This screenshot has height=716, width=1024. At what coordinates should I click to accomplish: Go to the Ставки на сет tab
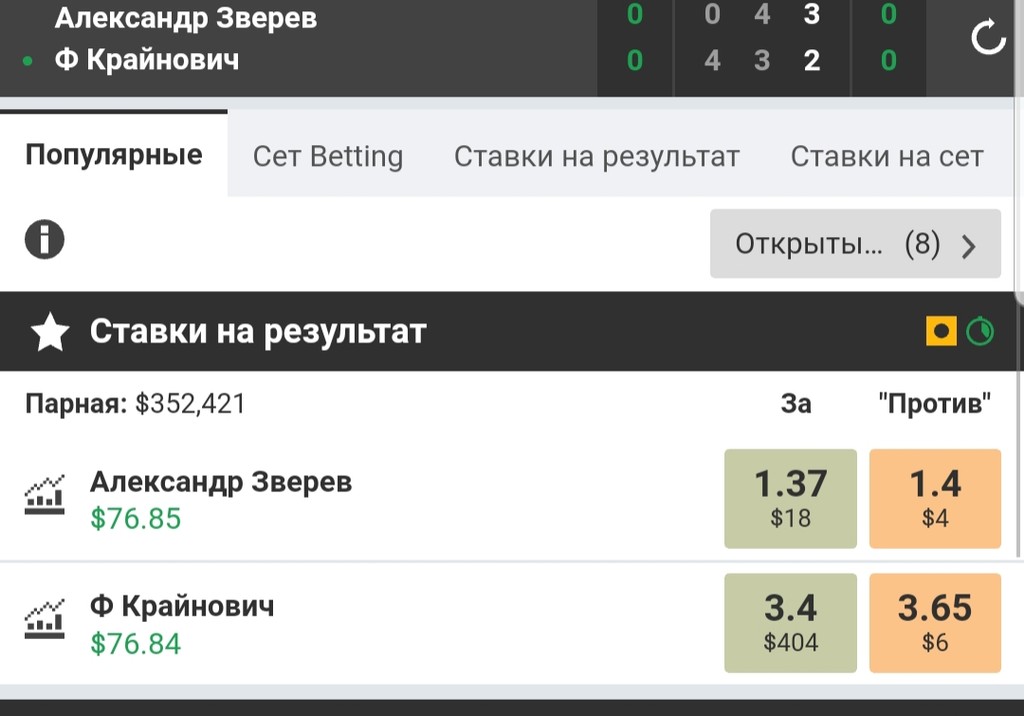coord(887,156)
